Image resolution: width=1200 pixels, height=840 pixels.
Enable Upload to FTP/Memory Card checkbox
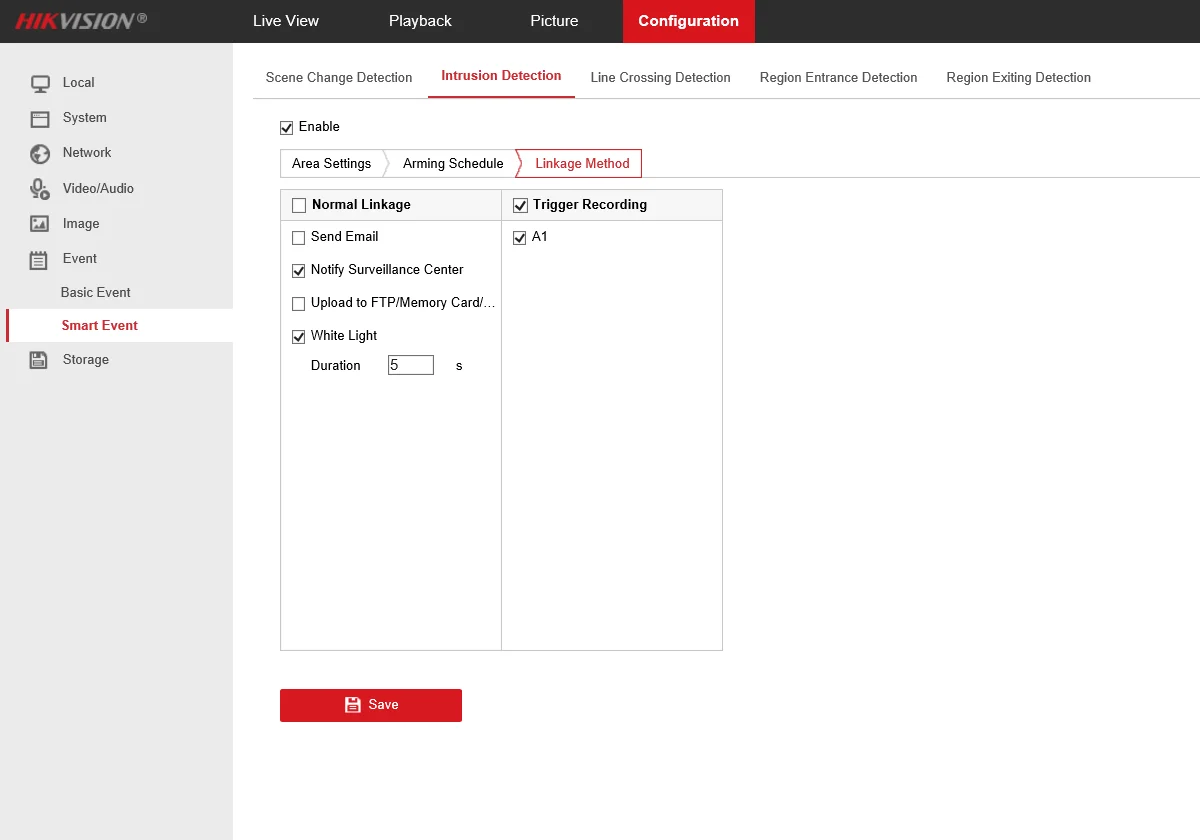[298, 304]
